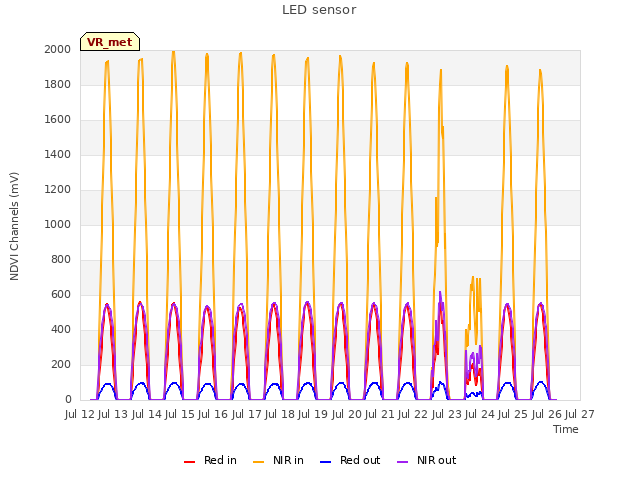Click the 2000 y-axis tick label
Screen dimensions: 640x480
(58, 49)
